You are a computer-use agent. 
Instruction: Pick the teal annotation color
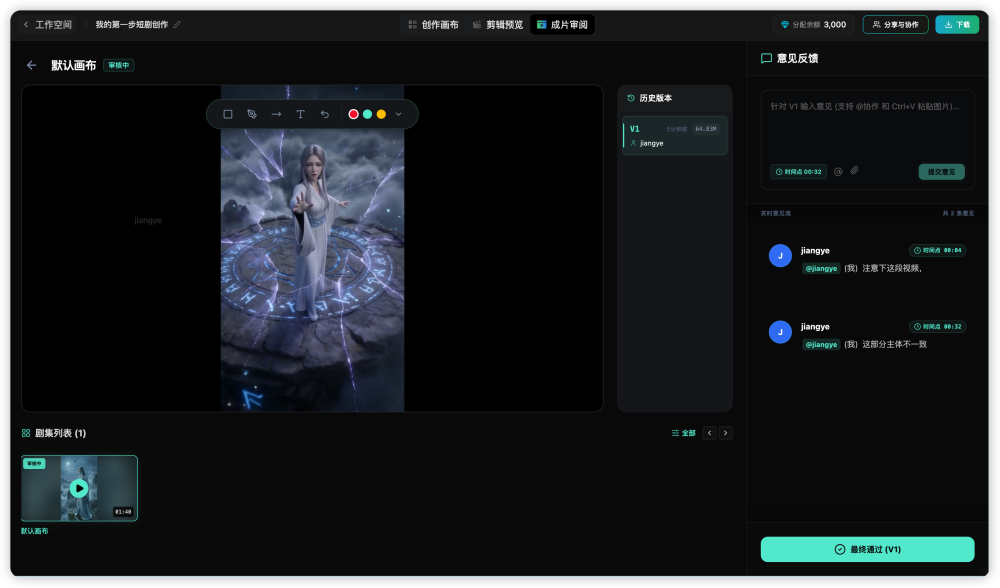pyautogui.click(x=367, y=114)
